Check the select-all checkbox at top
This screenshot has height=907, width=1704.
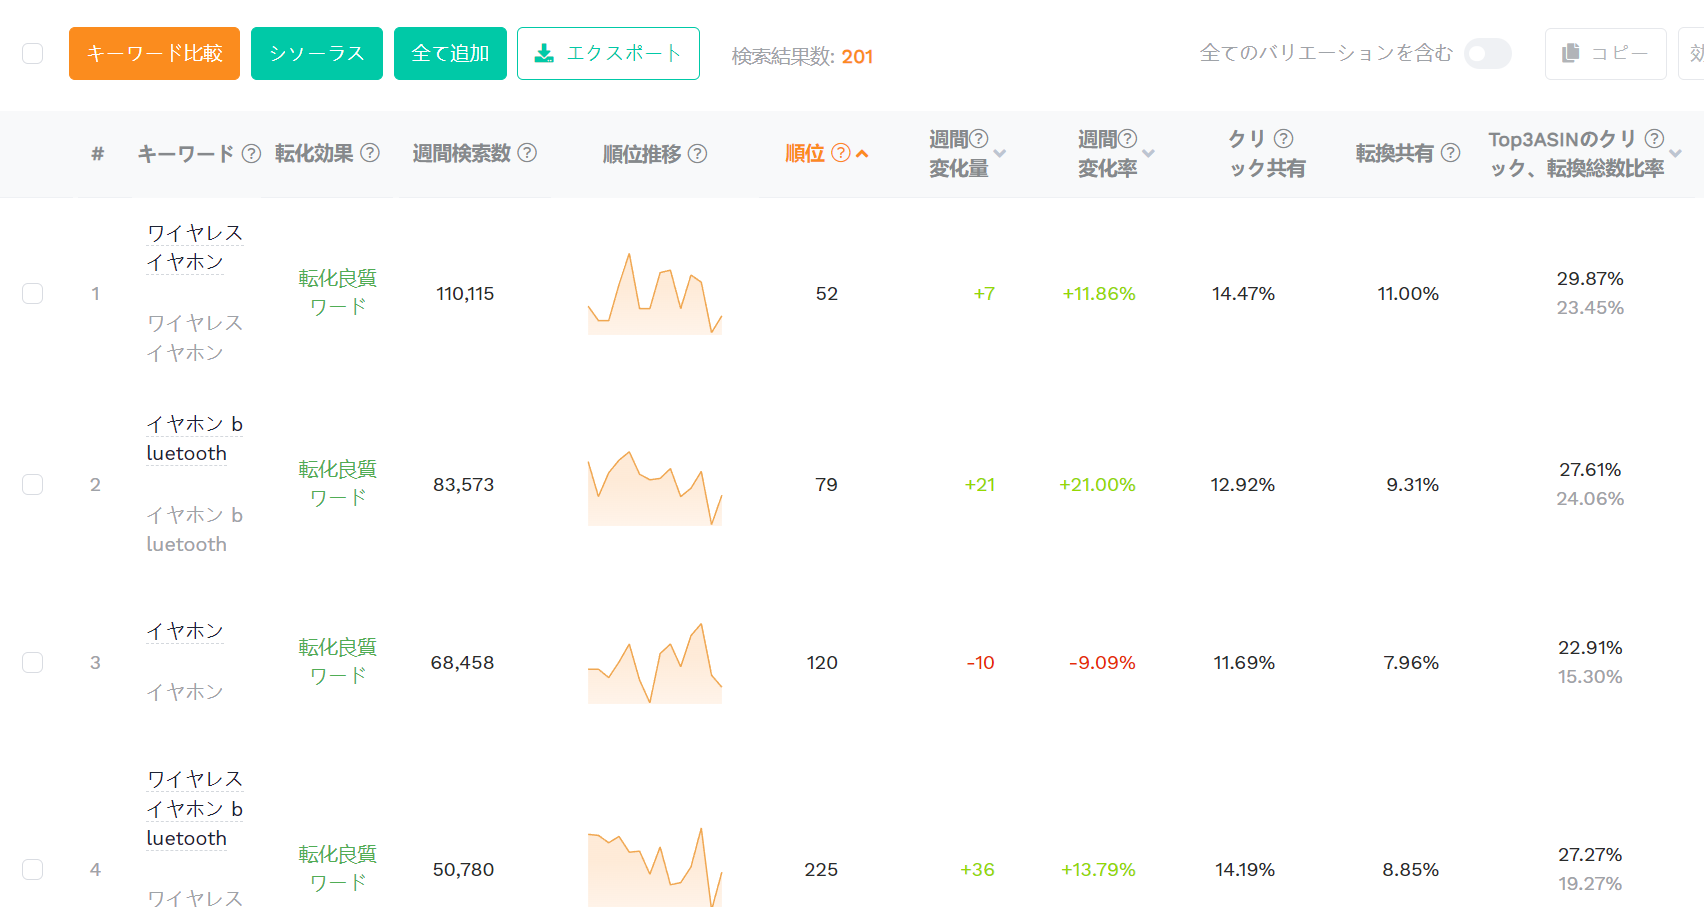(33, 54)
